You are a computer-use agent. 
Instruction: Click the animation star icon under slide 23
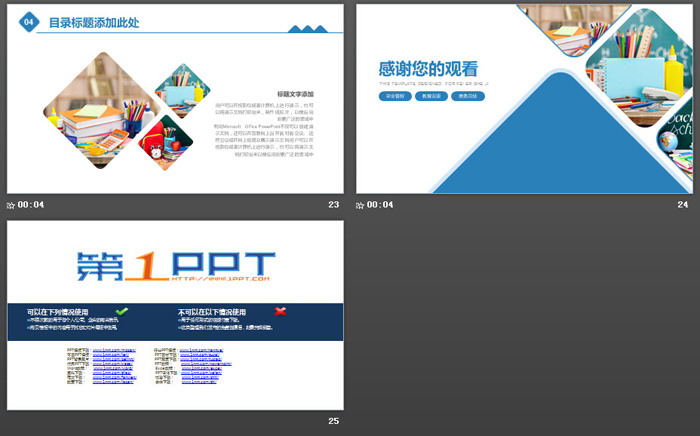click(11, 205)
